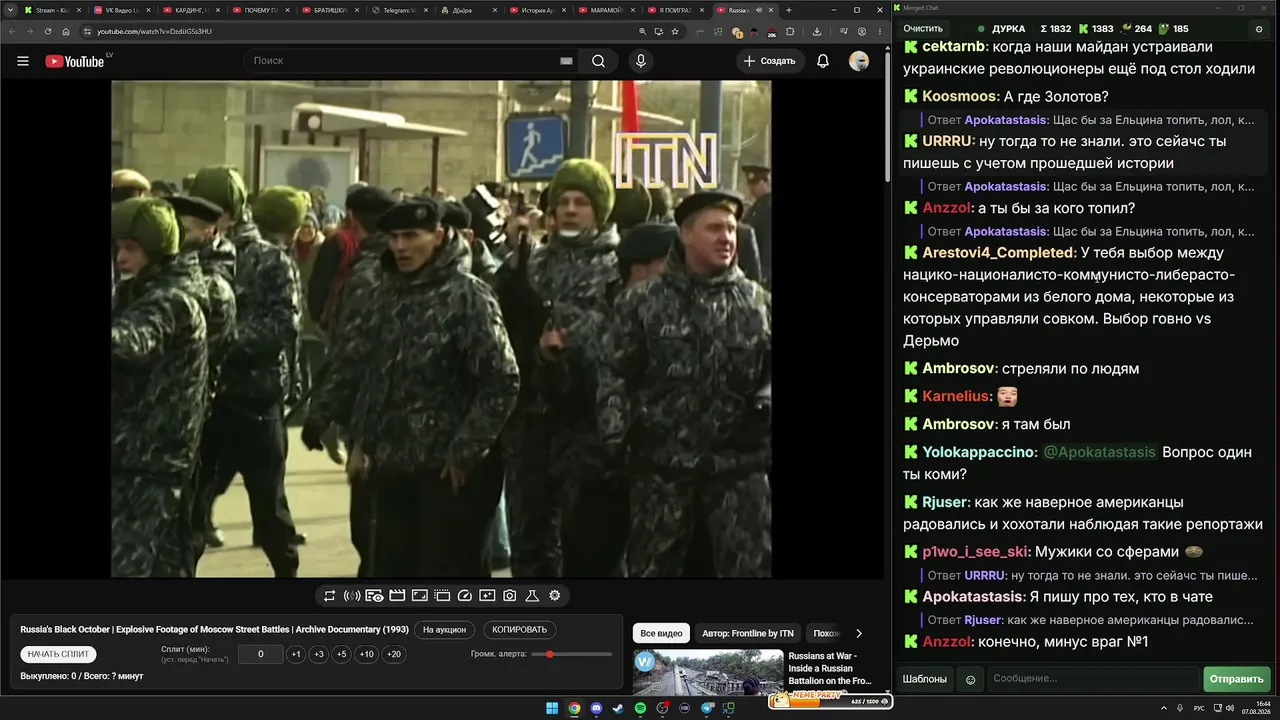Click the speedometer icon under the video

pyautogui.click(x=464, y=596)
